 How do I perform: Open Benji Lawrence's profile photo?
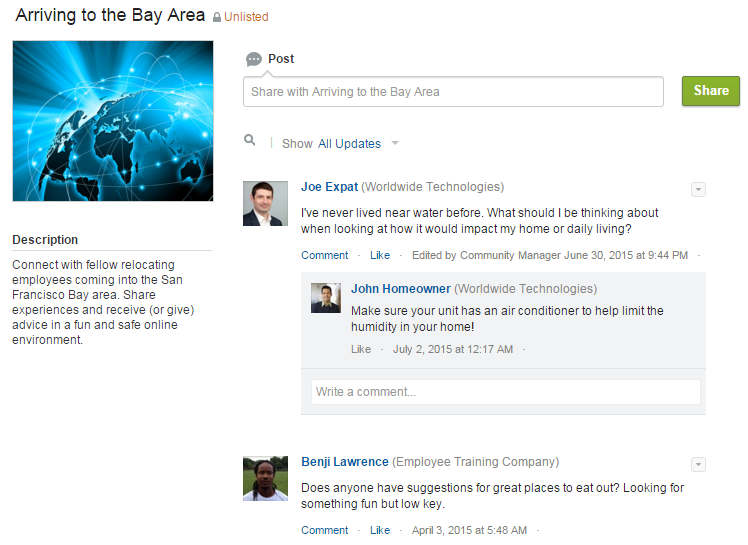click(265, 478)
